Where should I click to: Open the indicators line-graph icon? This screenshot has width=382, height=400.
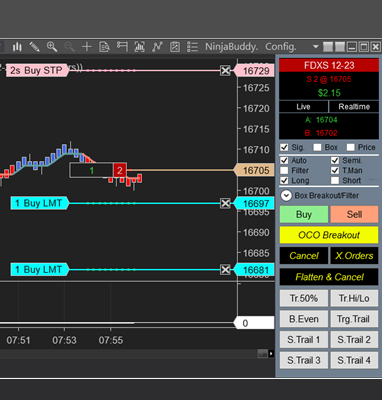point(157,47)
